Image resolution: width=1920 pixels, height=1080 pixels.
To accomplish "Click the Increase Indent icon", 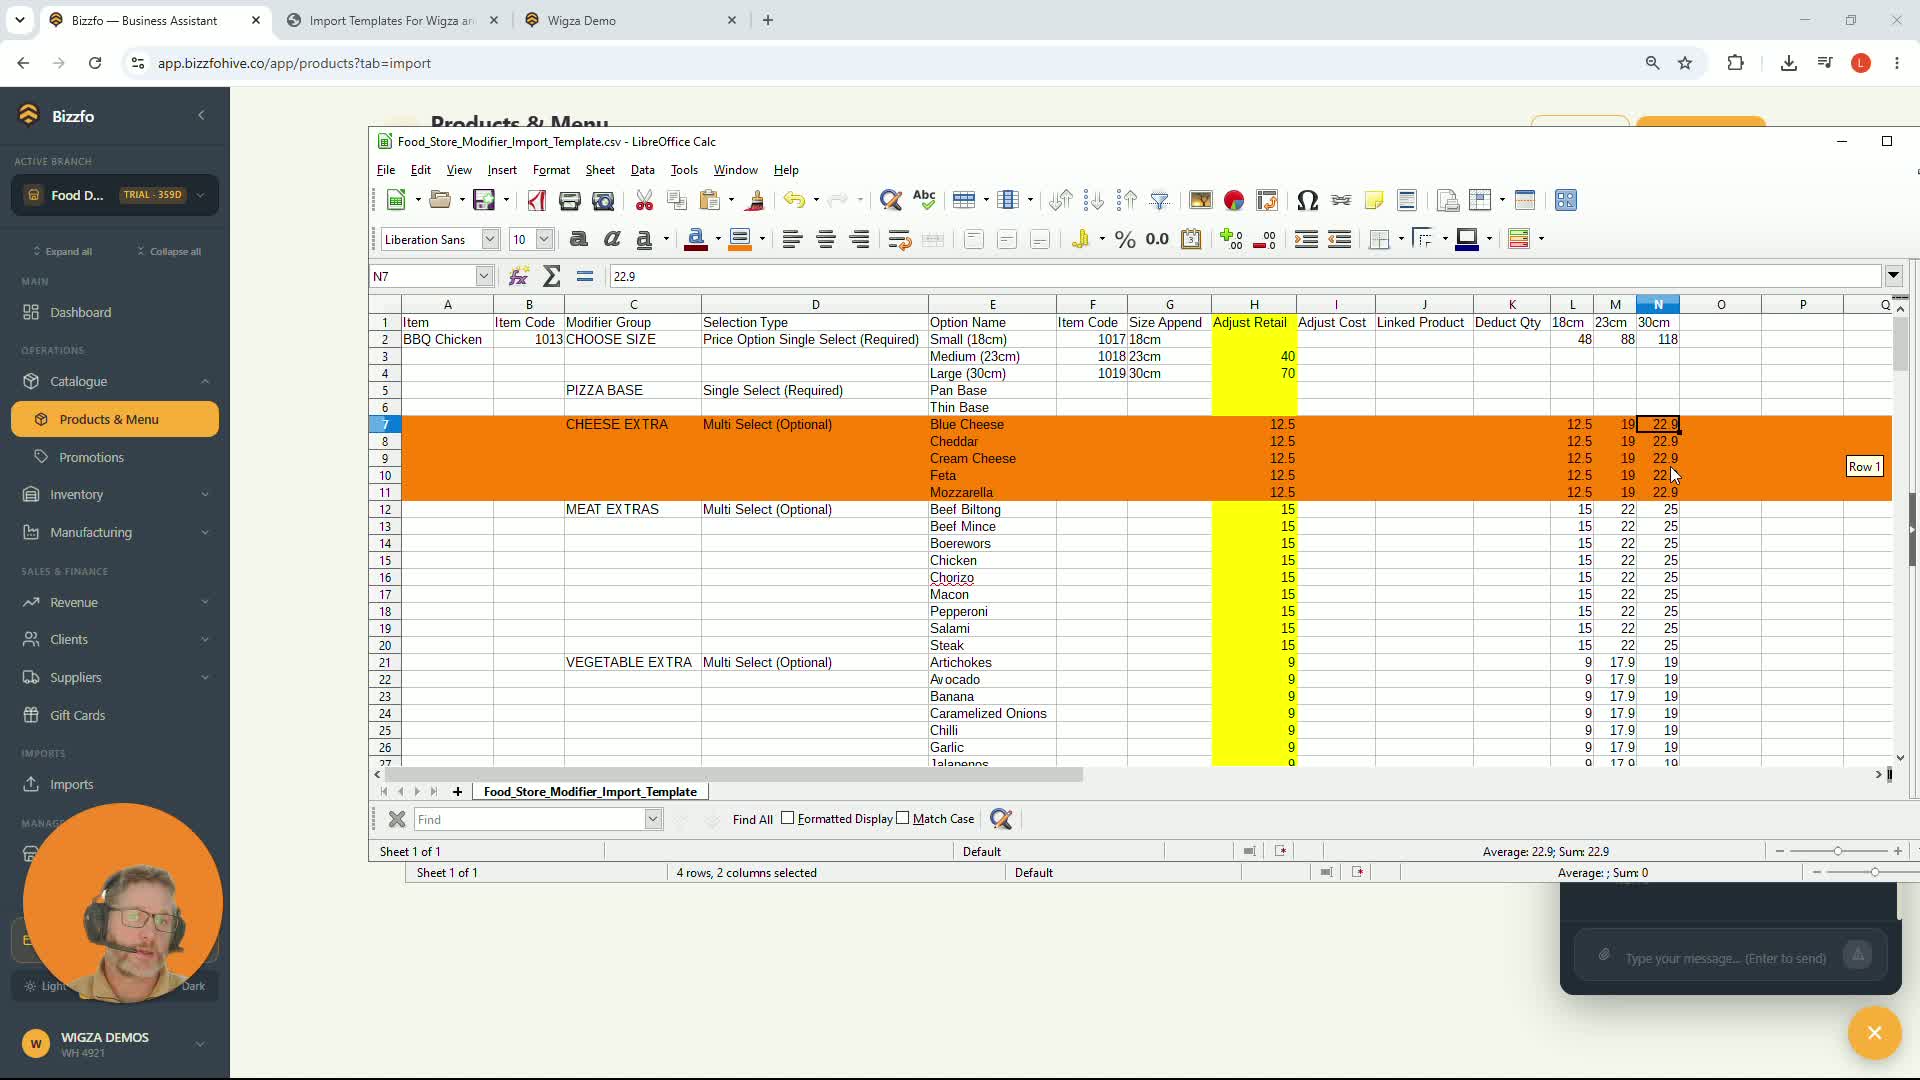I will coord(1306,239).
